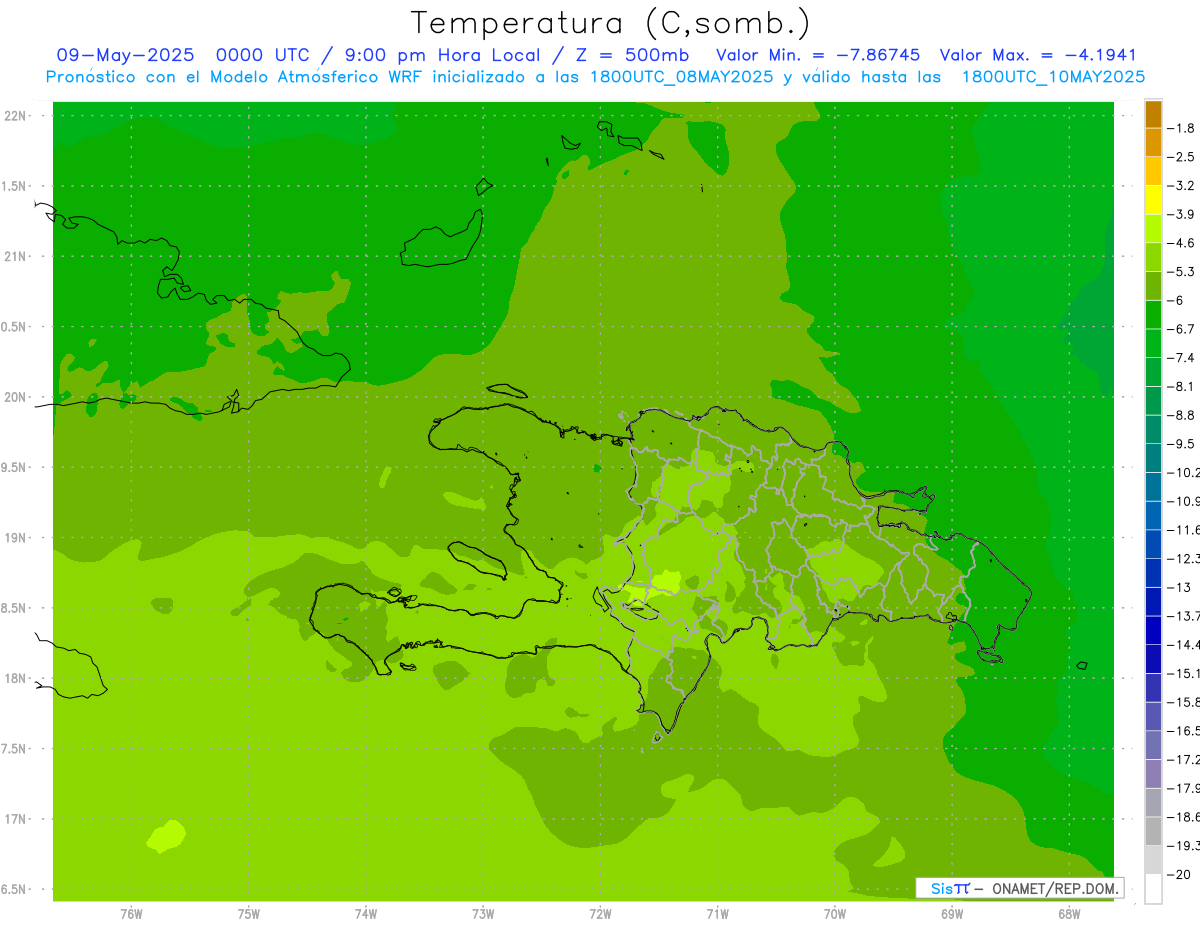Click the '20N' latitude label
The height and width of the screenshot is (927, 1200).
(x=17, y=397)
